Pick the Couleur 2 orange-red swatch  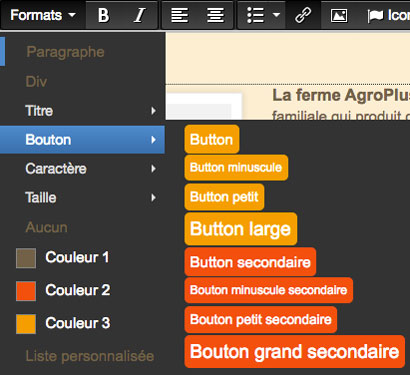[x=26, y=291]
